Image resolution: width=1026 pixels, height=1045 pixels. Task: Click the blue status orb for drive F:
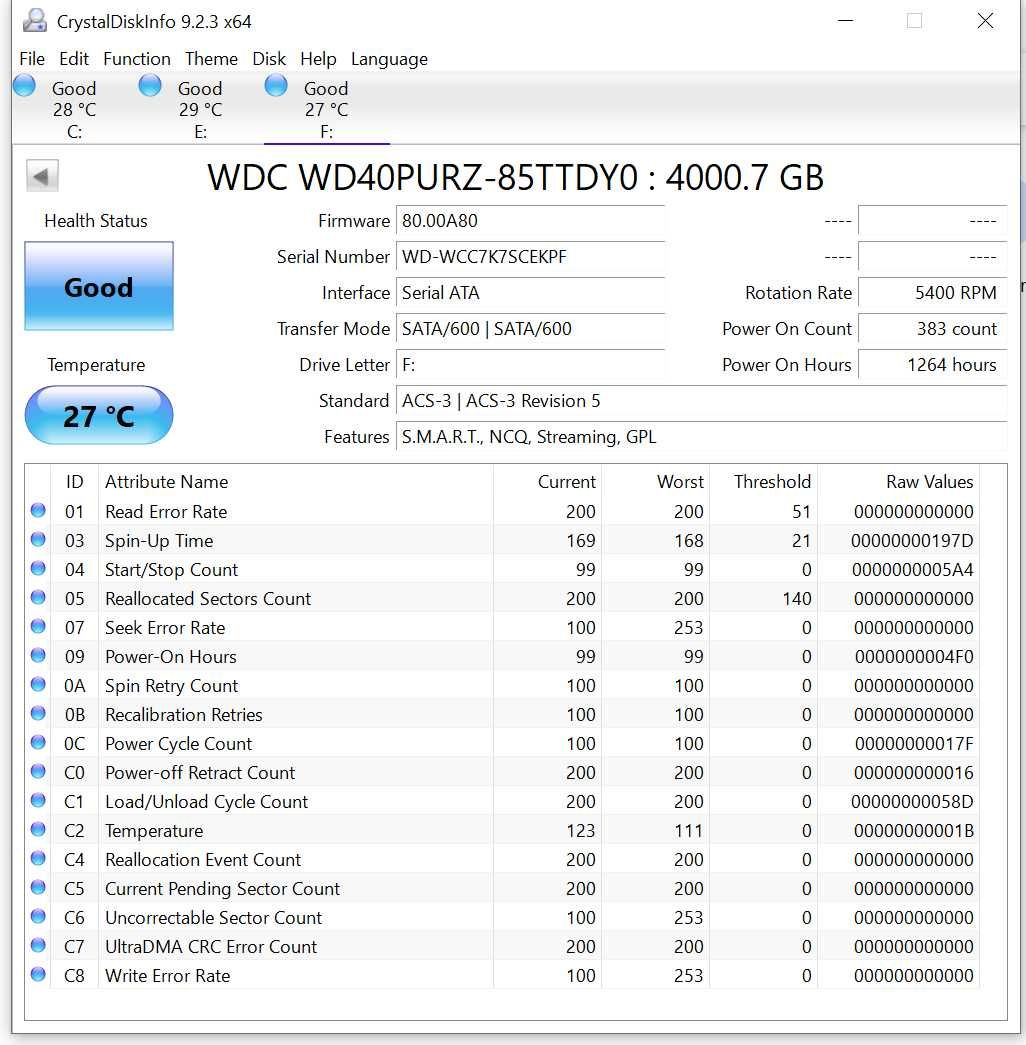276,86
